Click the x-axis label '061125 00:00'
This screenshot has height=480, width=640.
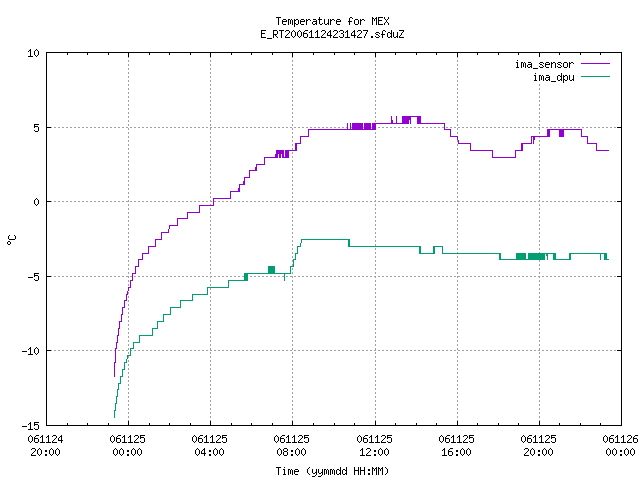(127, 446)
